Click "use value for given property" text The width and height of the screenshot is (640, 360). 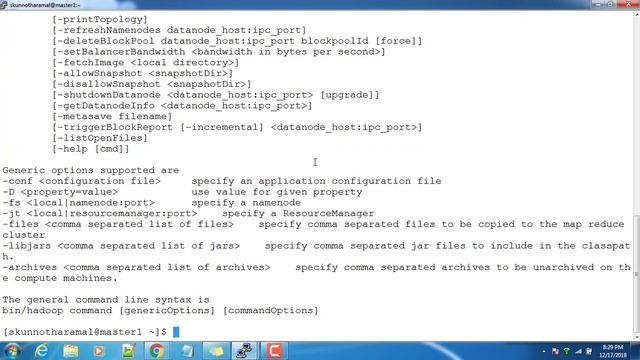point(277,192)
